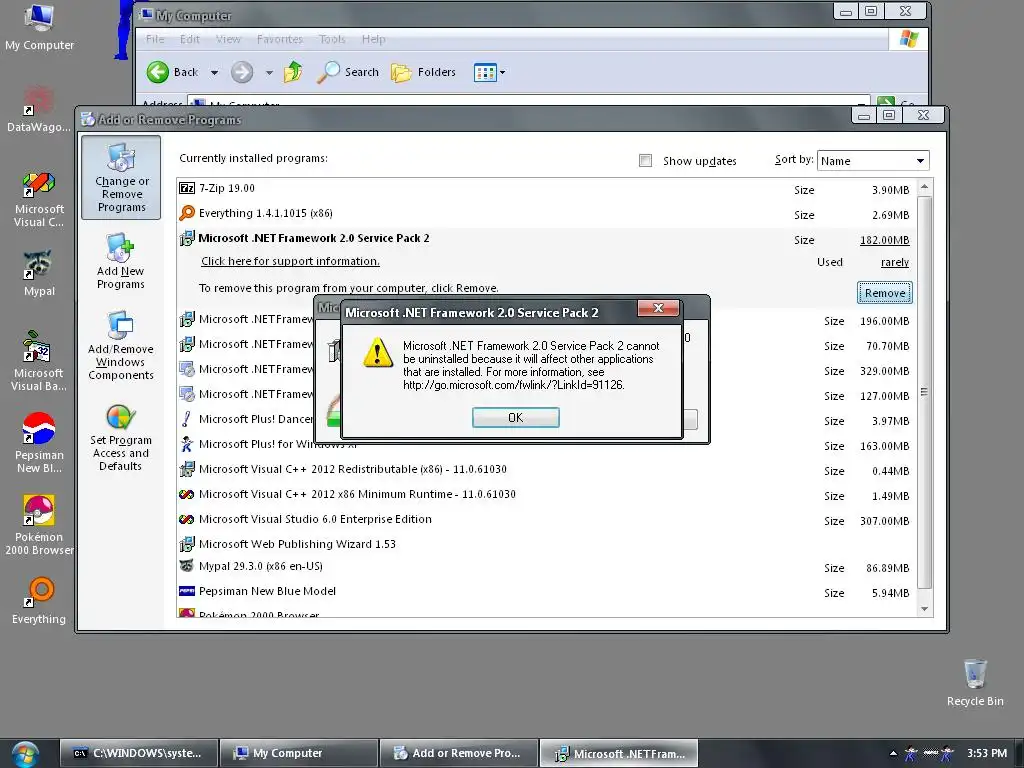
Task: Click Back button in My Computer toolbar
Action: [172, 72]
